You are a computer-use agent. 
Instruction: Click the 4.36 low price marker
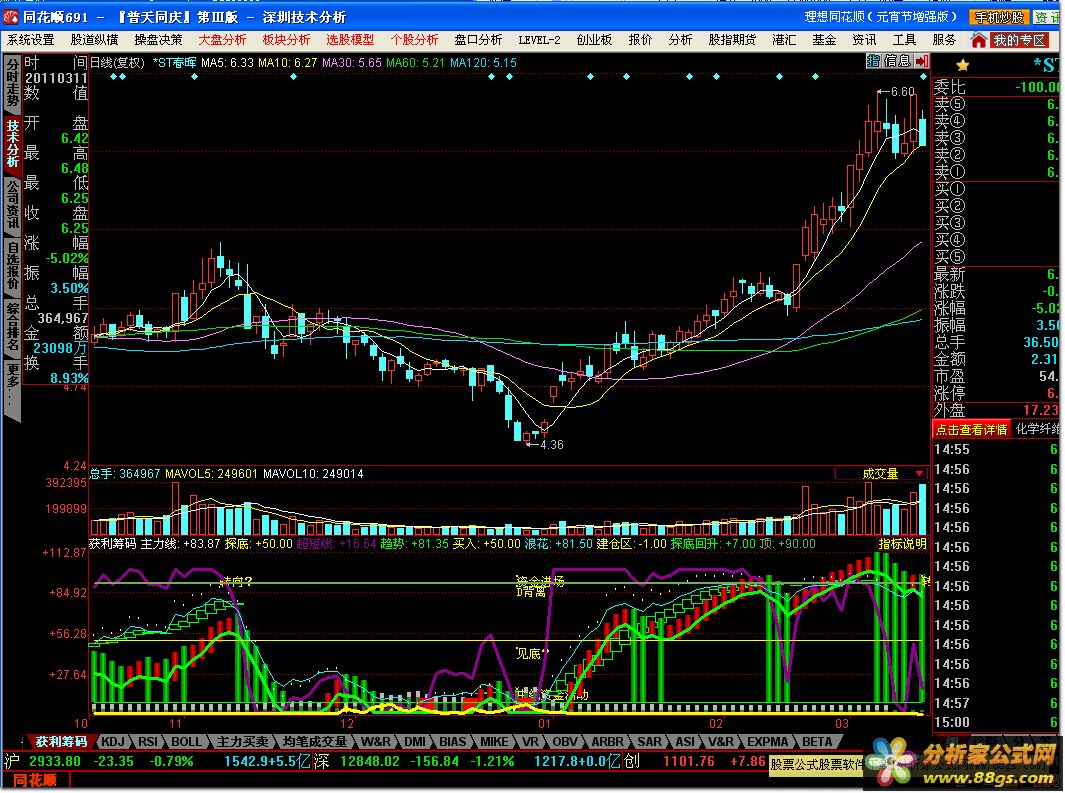(x=545, y=445)
